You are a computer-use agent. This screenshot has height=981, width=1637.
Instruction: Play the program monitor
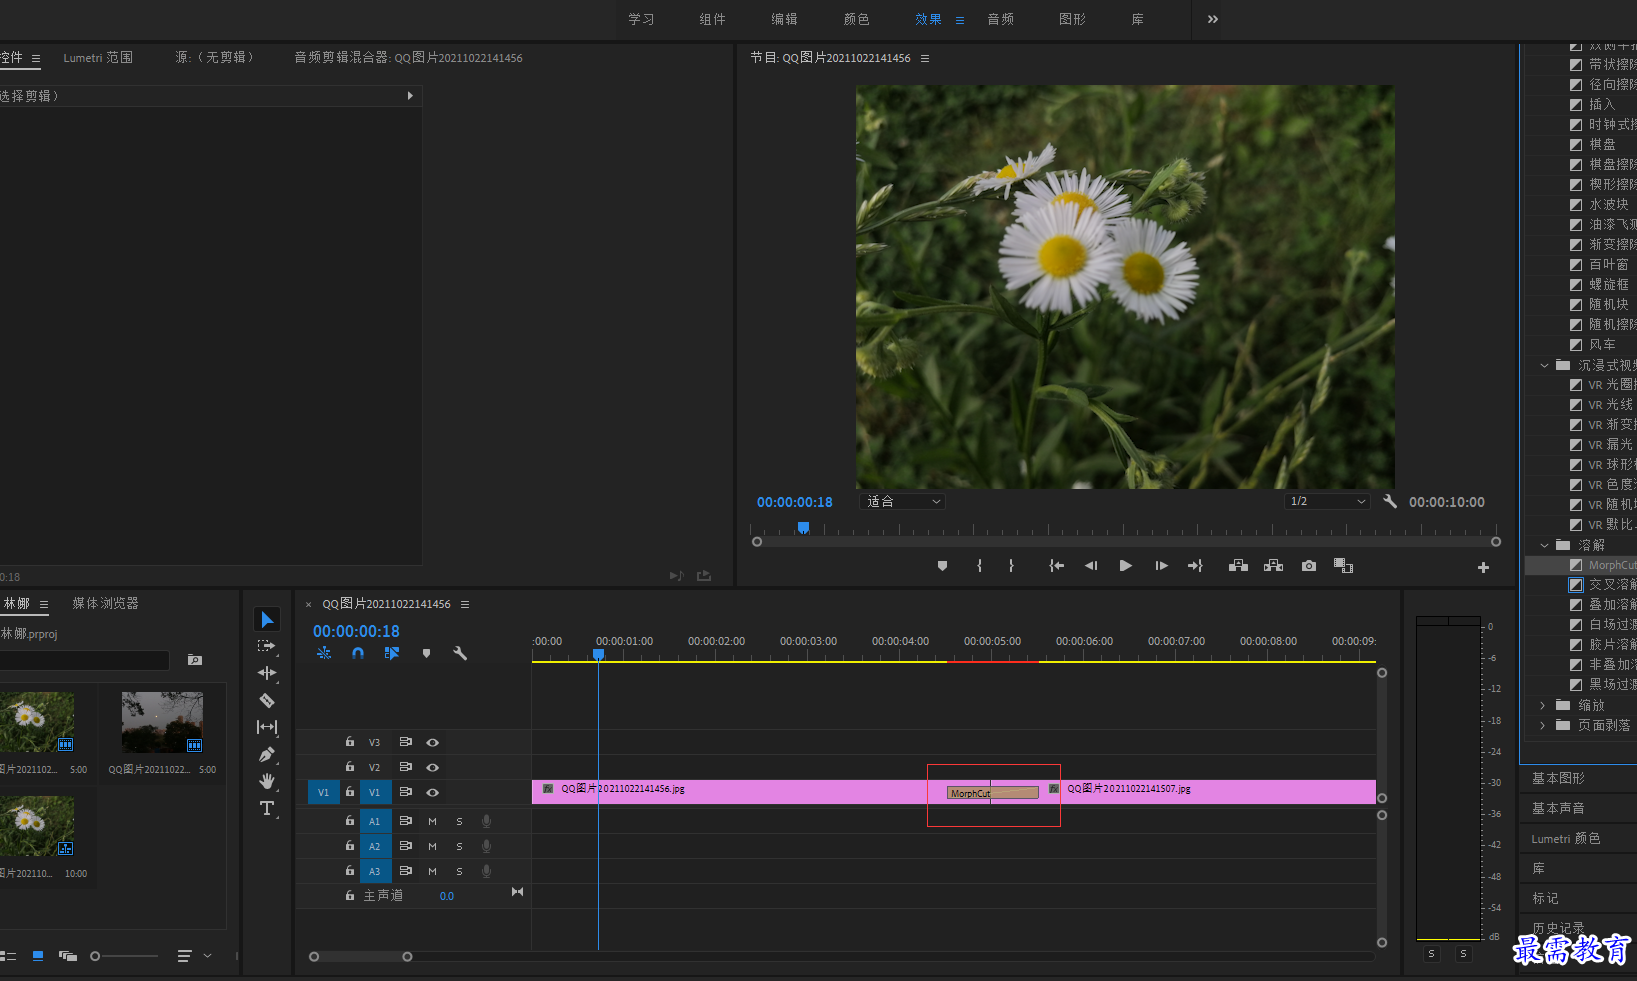(1125, 566)
